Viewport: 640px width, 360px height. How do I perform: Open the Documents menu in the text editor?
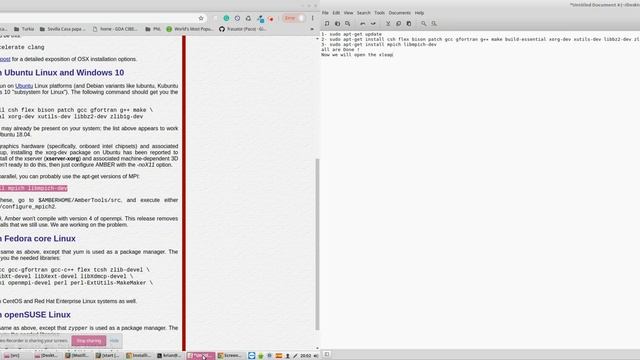[399, 13]
